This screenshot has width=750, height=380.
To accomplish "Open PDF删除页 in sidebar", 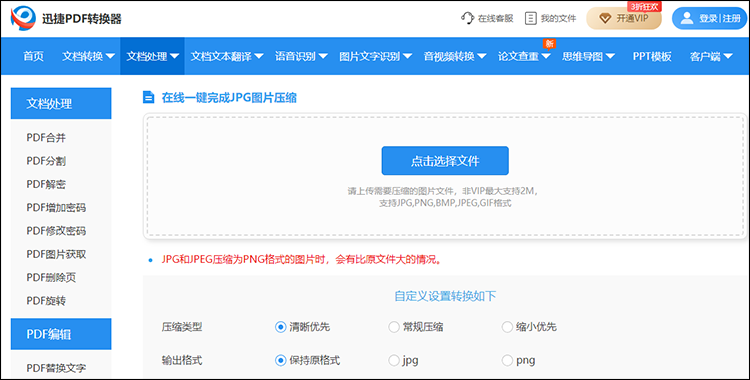I will (51, 278).
